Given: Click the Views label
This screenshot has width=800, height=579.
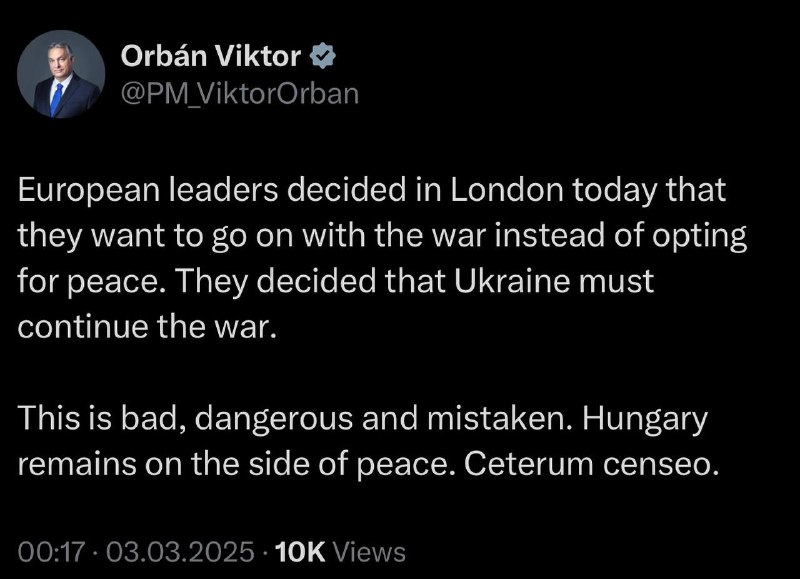Looking at the screenshot, I should (x=369, y=552).
